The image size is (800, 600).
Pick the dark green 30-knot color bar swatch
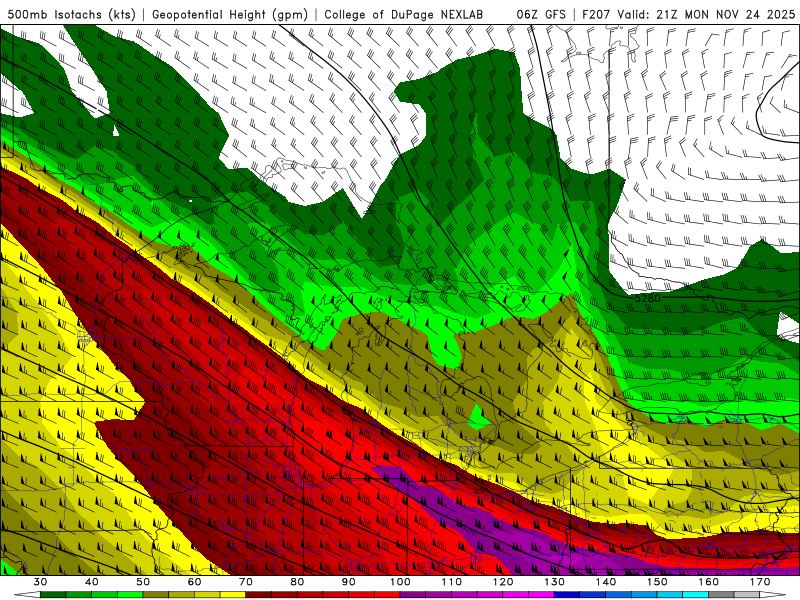click(53, 595)
